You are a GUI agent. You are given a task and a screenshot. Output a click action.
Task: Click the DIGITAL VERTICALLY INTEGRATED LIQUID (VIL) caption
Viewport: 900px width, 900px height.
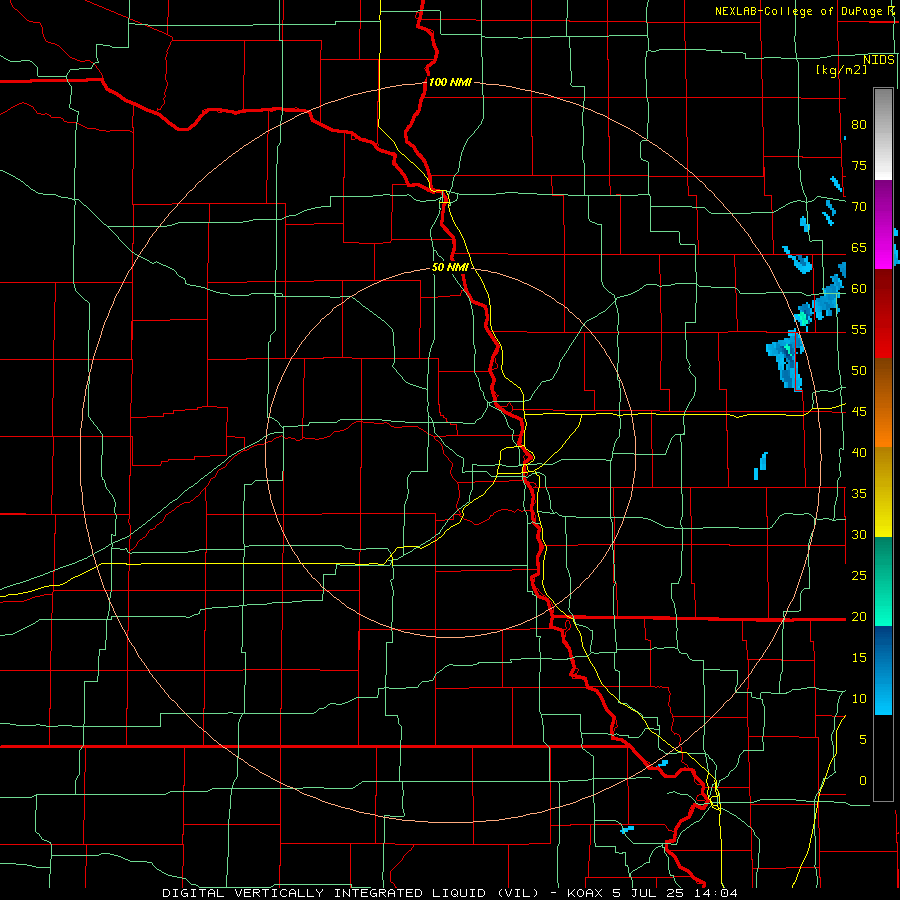click(353, 893)
